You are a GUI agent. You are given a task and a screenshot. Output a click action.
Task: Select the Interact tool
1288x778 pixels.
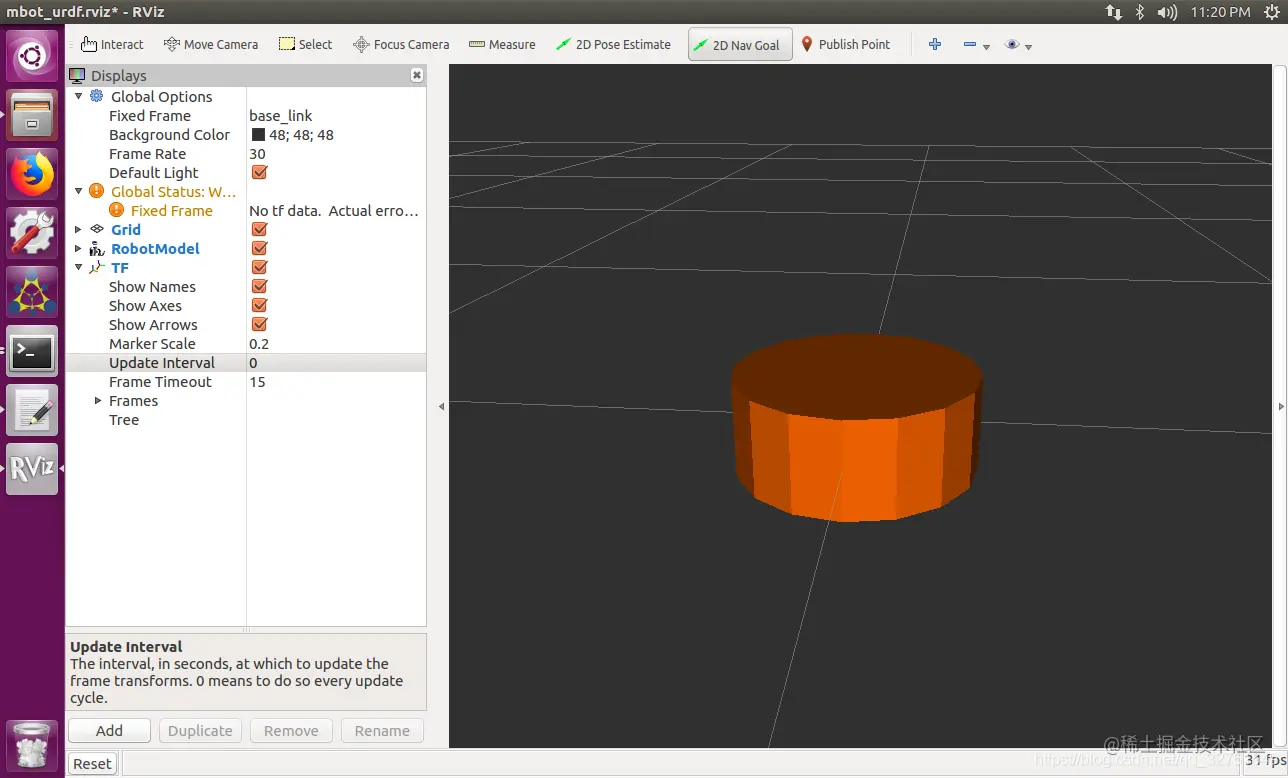click(112, 44)
